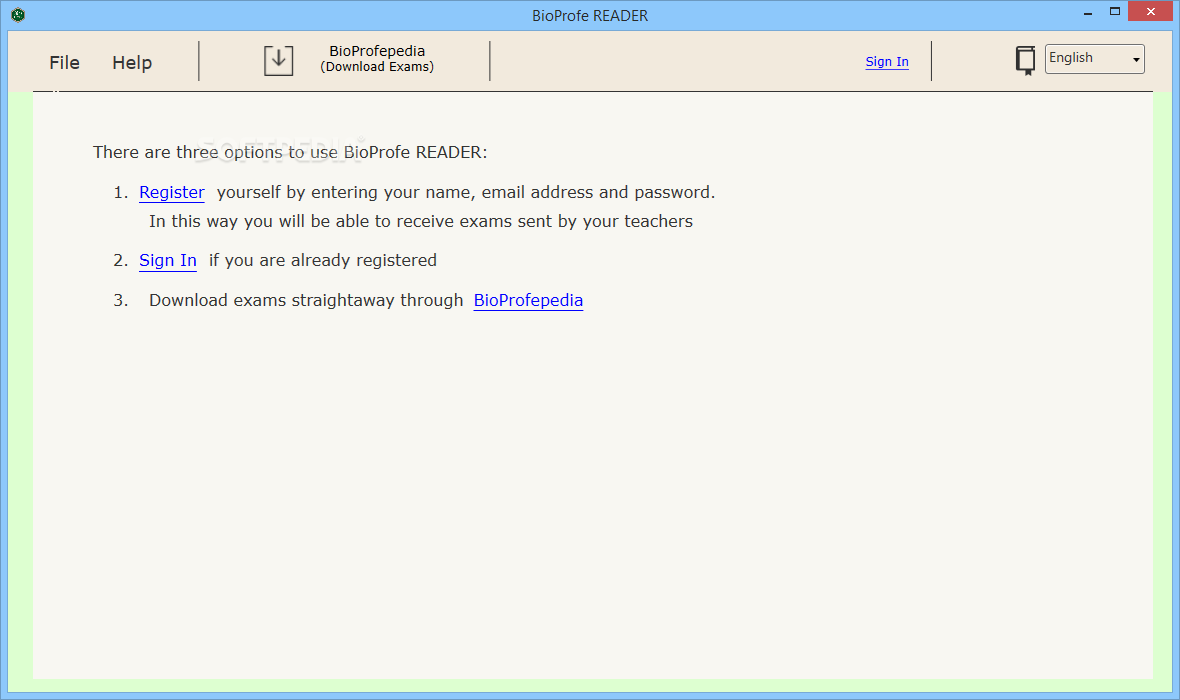Click text 'In this way you will be able to receive exams'
This screenshot has height=700, width=1180.
coord(421,221)
